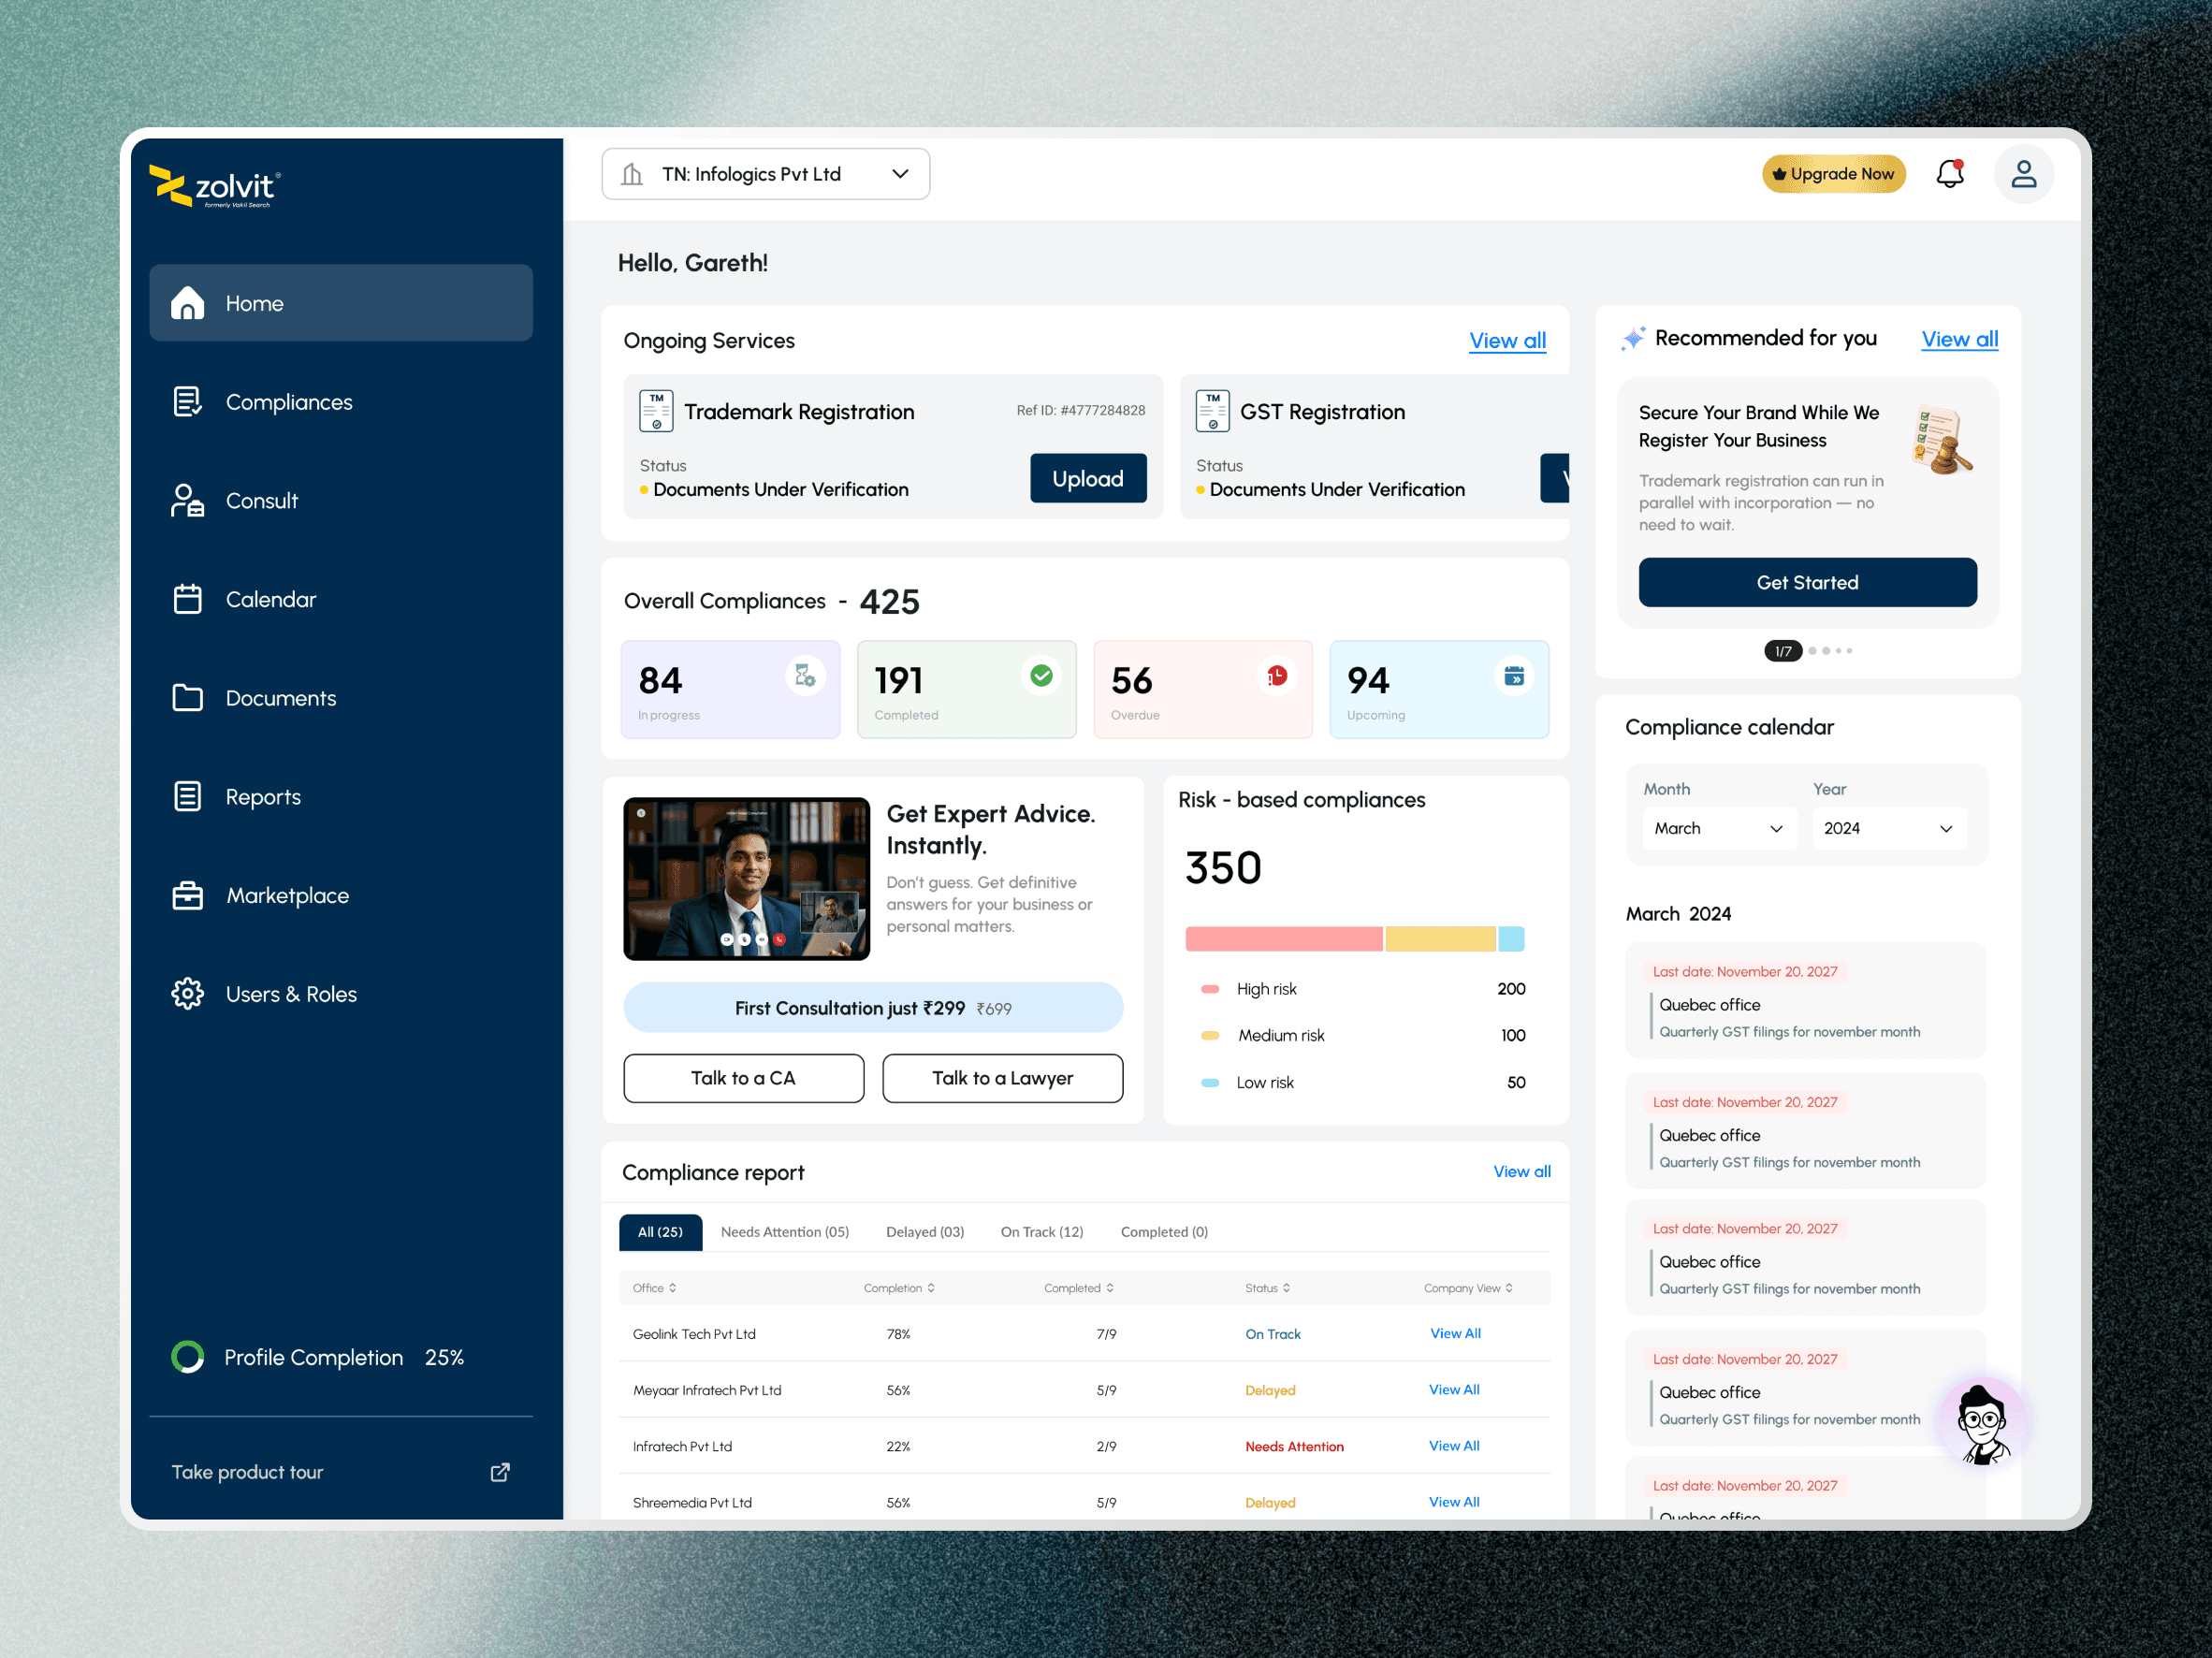Open Take product tour external link icon
Image resolution: width=2212 pixels, height=1658 pixels.
(x=500, y=1472)
